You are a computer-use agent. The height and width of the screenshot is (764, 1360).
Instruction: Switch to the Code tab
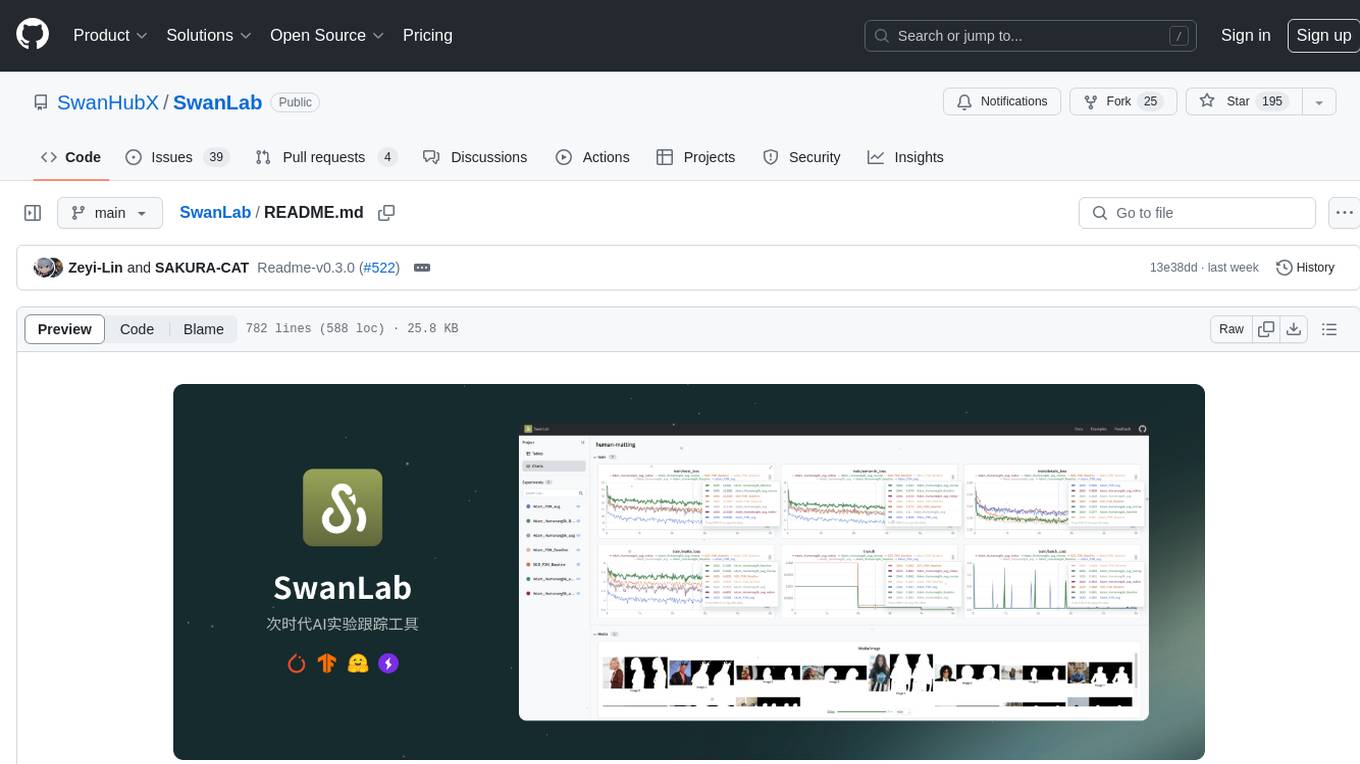click(x=71, y=157)
